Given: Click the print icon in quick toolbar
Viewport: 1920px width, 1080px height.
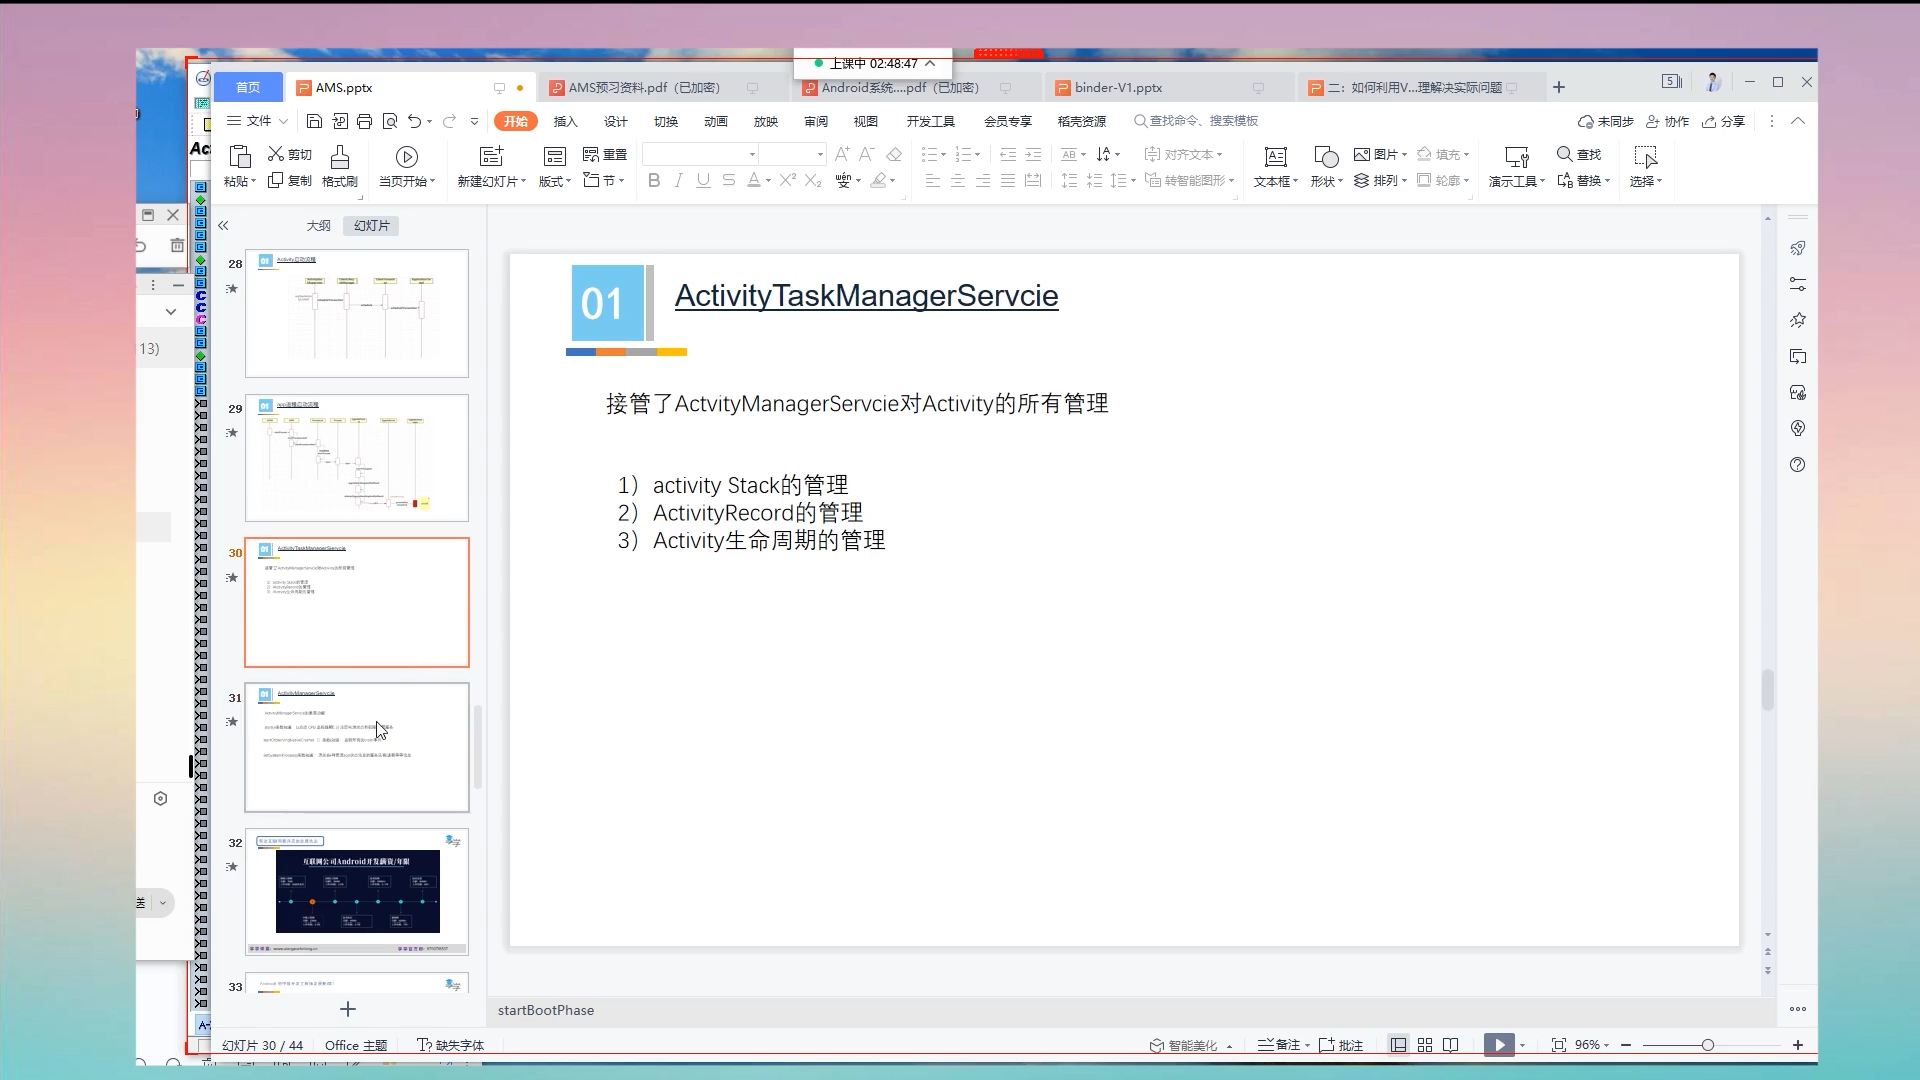Looking at the screenshot, I should [364, 121].
